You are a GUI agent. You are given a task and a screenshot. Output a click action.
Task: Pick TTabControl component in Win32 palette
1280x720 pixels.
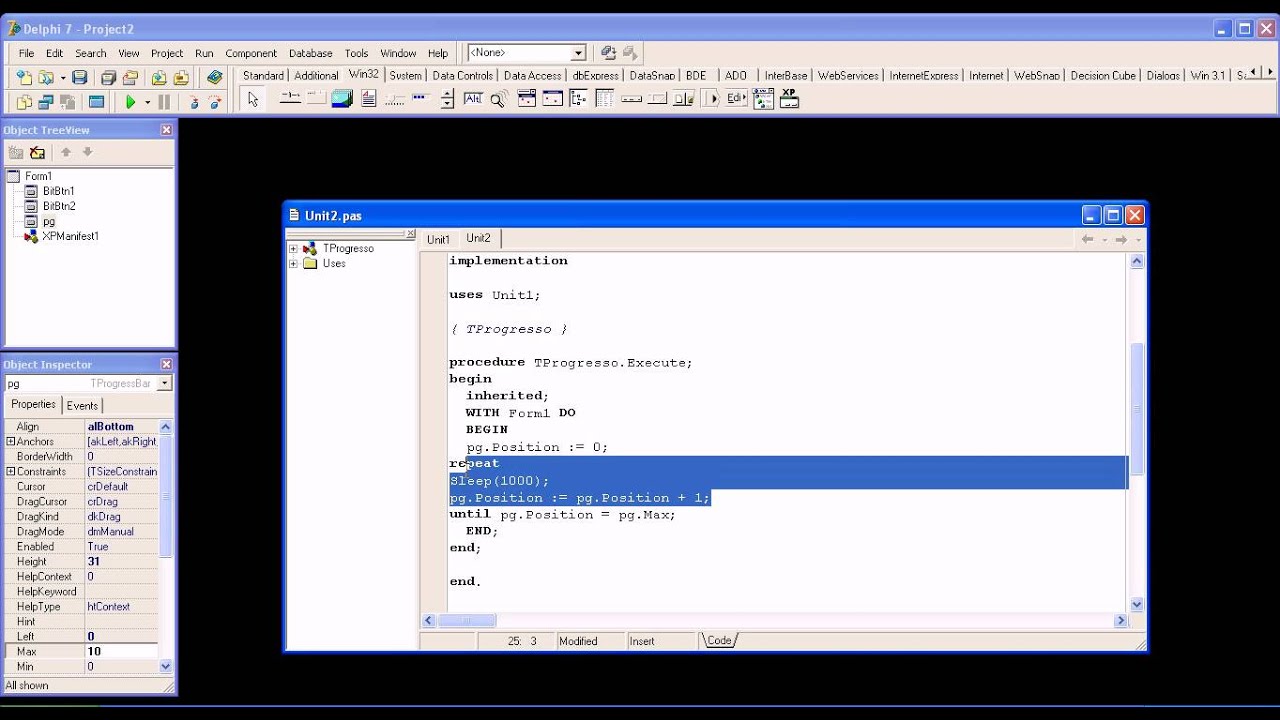[x=290, y=98]
